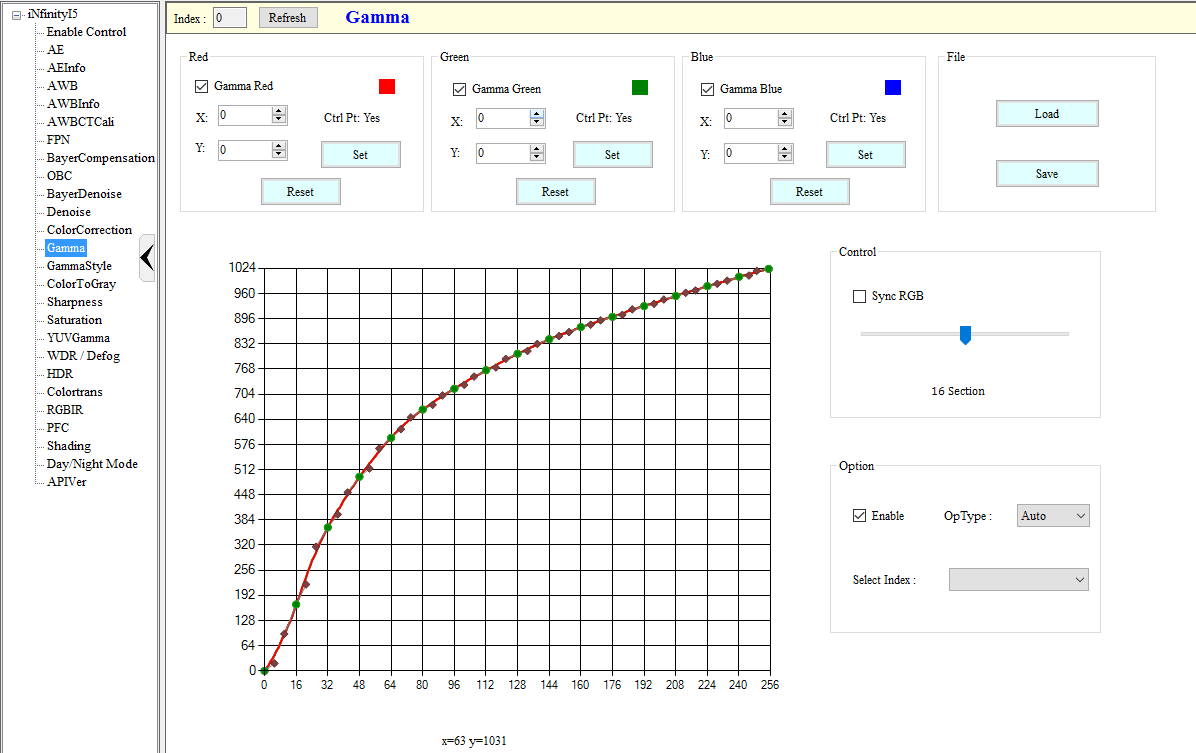
Task: Select the ColorCorrection tree item
Action: coord(88,229)
